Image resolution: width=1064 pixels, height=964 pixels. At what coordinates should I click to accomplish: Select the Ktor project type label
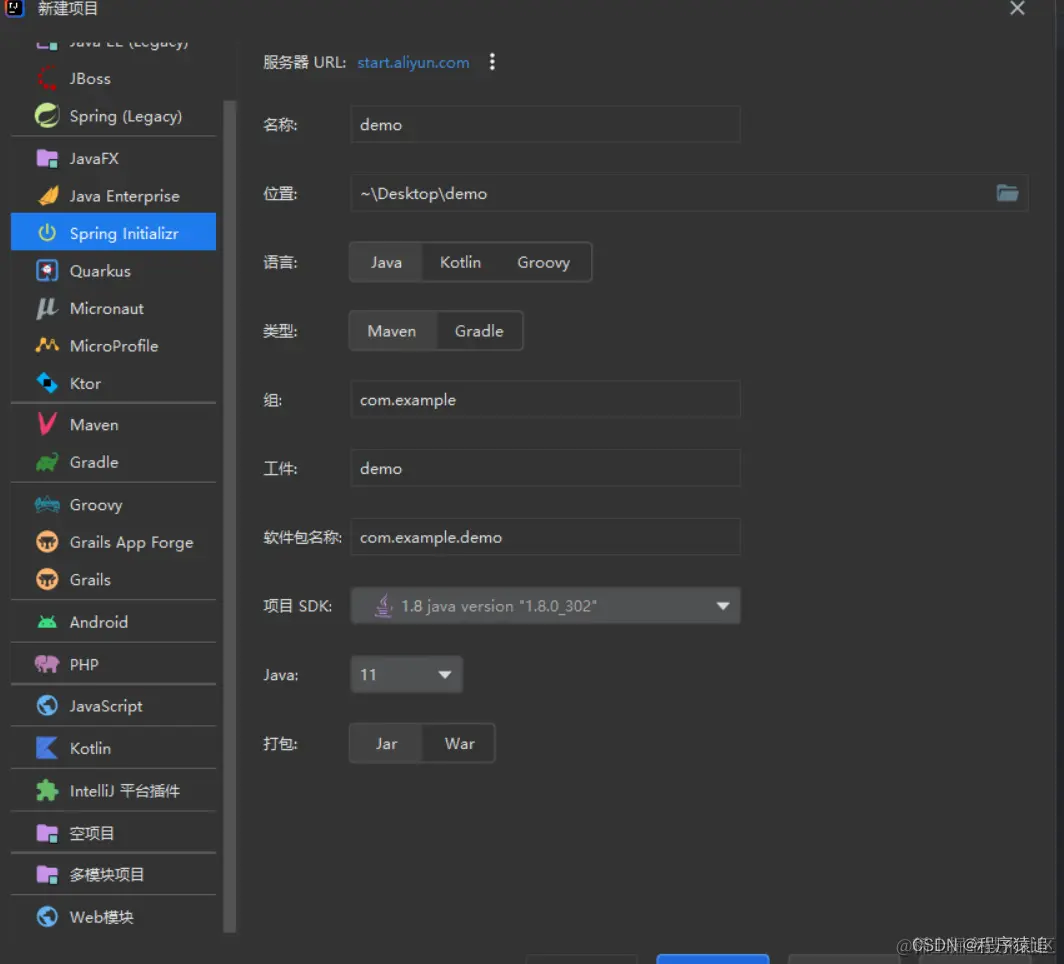tap(86, 384)
